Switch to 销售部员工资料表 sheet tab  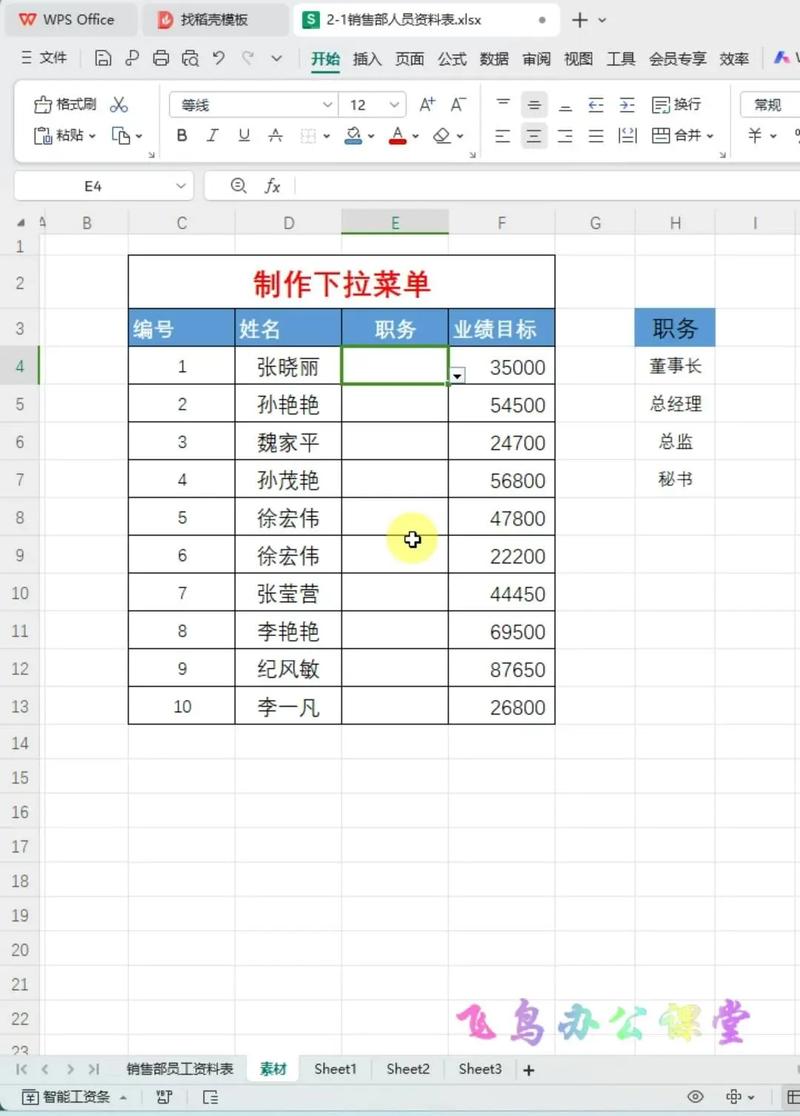[180, 1068]
